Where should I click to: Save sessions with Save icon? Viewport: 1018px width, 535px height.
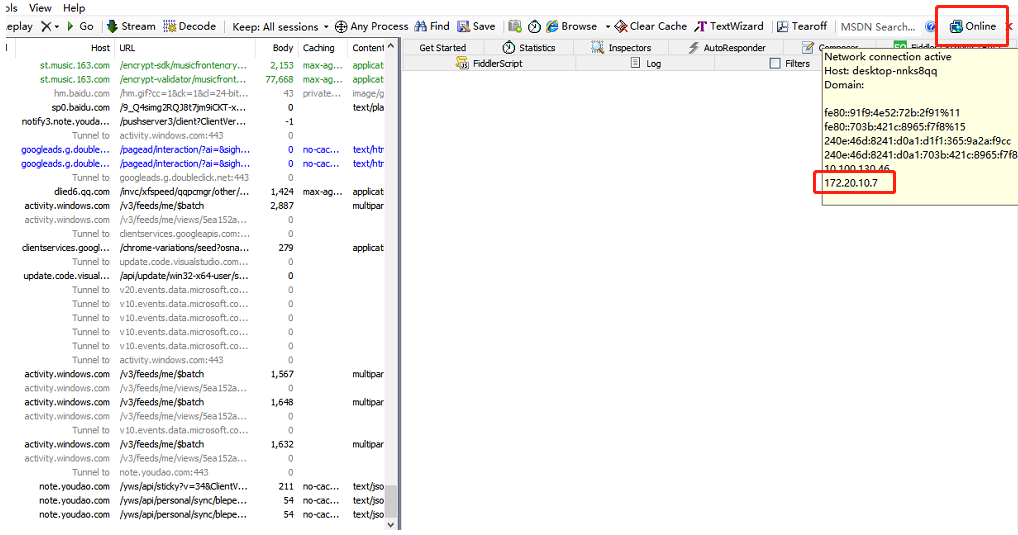[x=476, y=27]
